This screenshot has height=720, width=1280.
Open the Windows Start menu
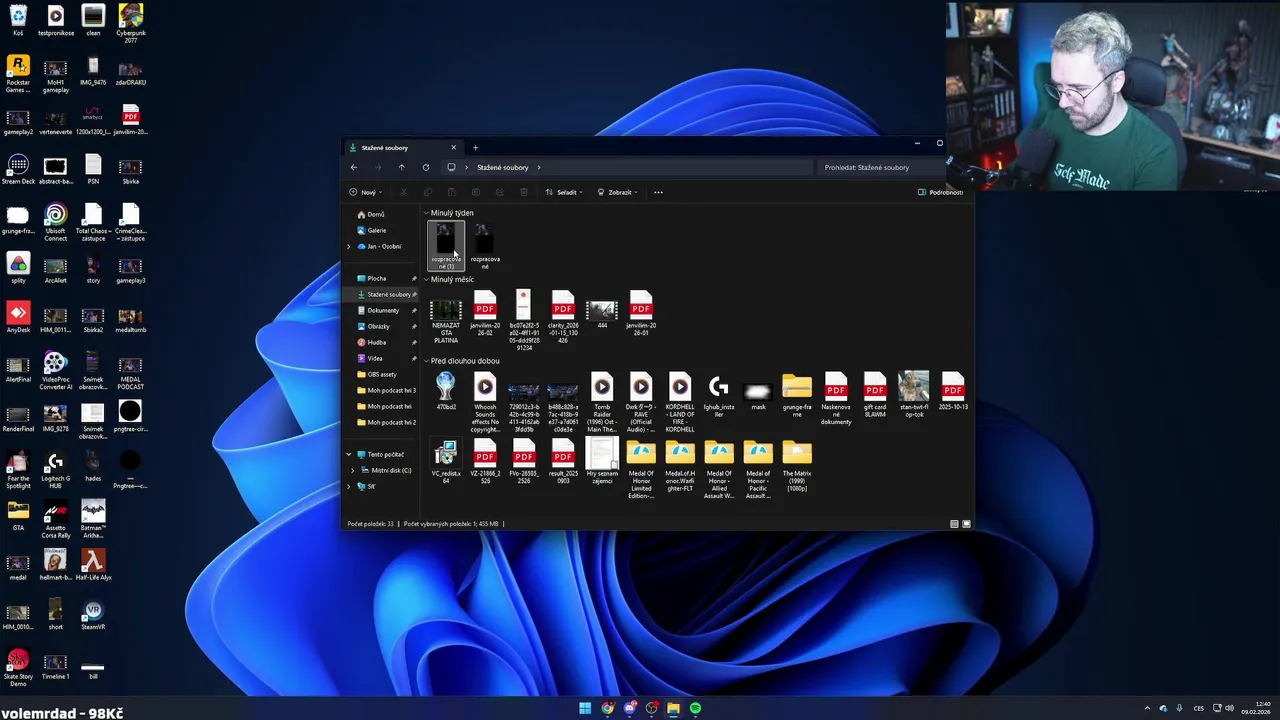coord(585,708)
